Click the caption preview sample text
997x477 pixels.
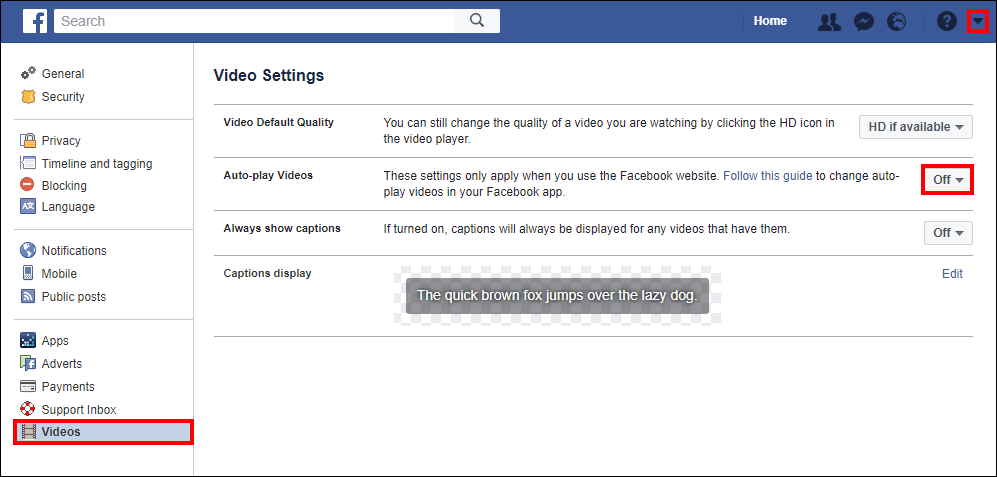pyautogui.click(x=557, y=296)
